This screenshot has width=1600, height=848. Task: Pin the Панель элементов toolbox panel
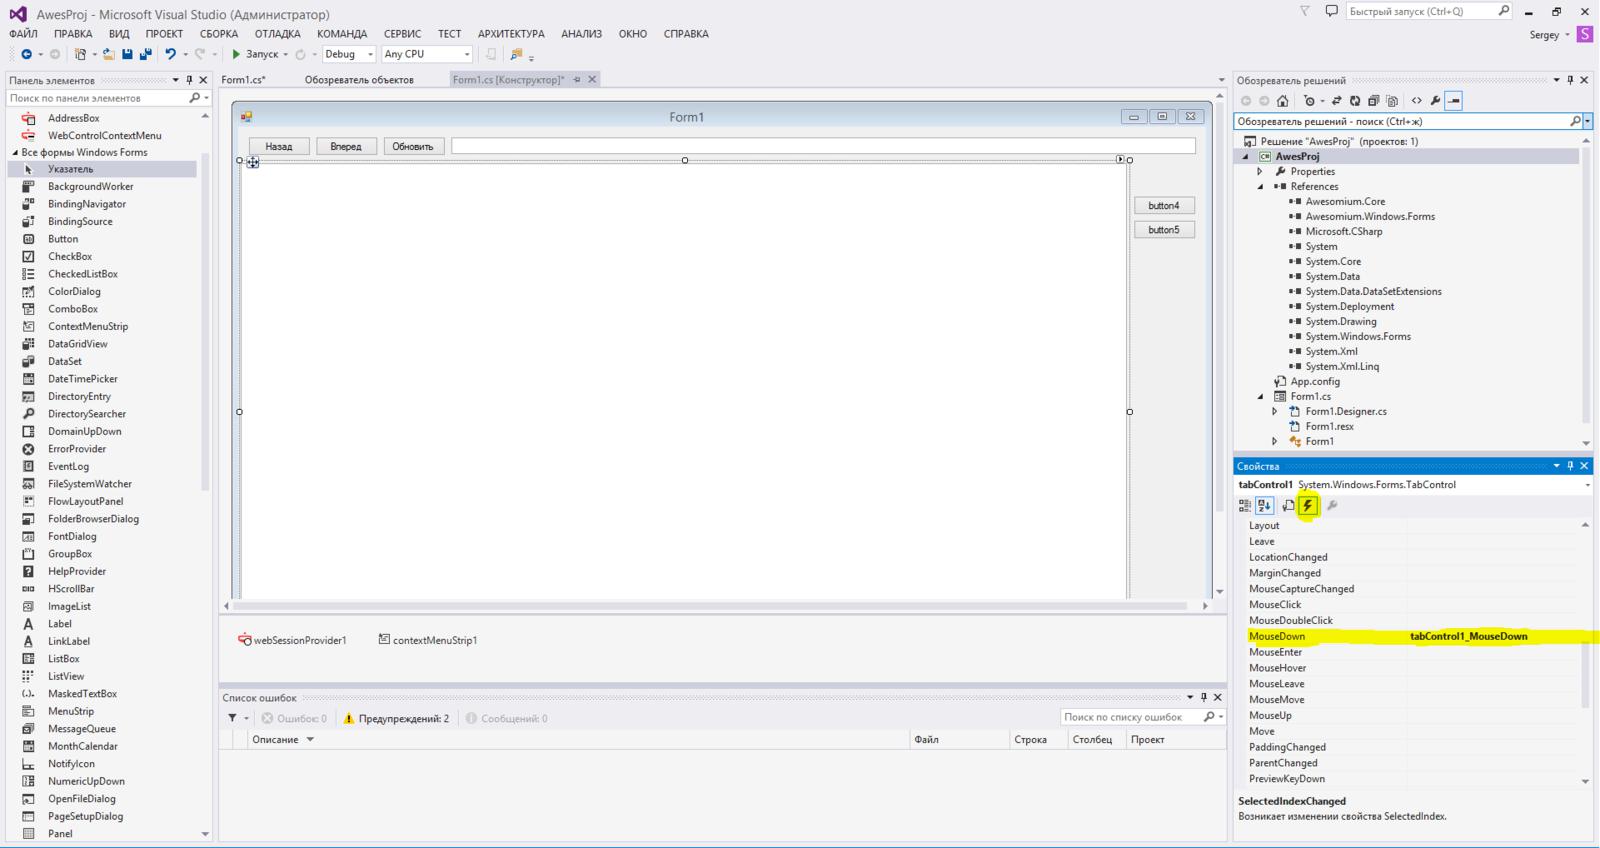[189, 80]
